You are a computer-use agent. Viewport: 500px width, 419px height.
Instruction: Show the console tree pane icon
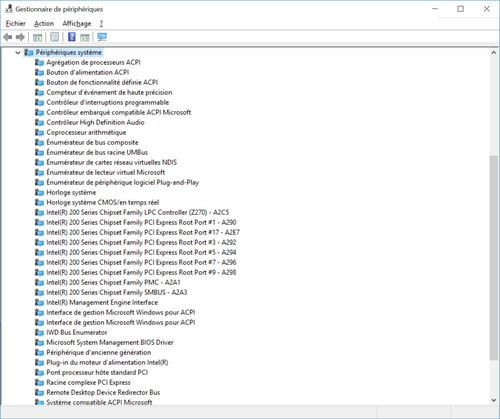(x=37, y=37)
